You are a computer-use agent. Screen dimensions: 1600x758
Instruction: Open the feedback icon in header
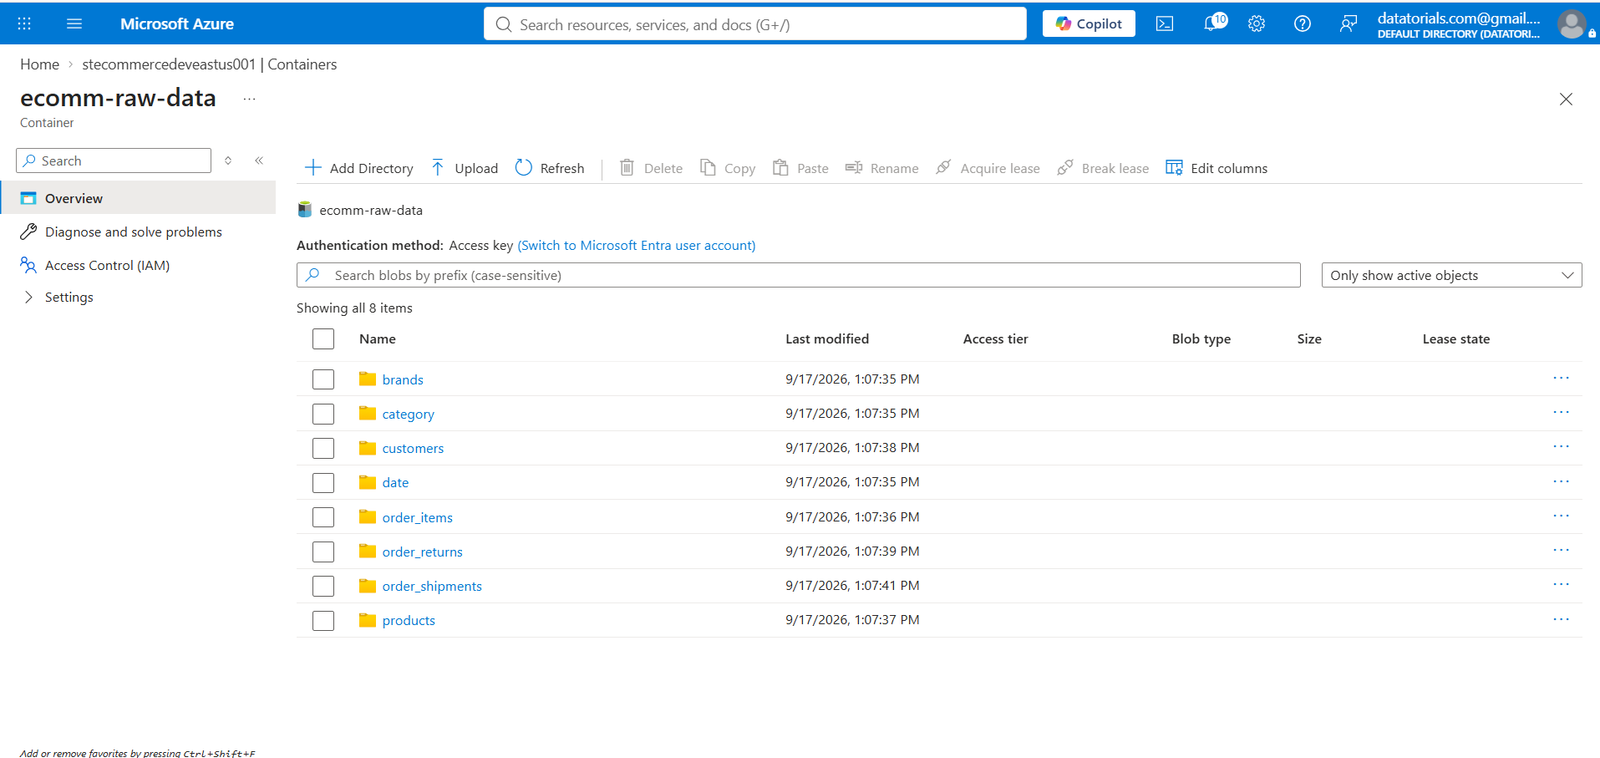click(1348, 24)
